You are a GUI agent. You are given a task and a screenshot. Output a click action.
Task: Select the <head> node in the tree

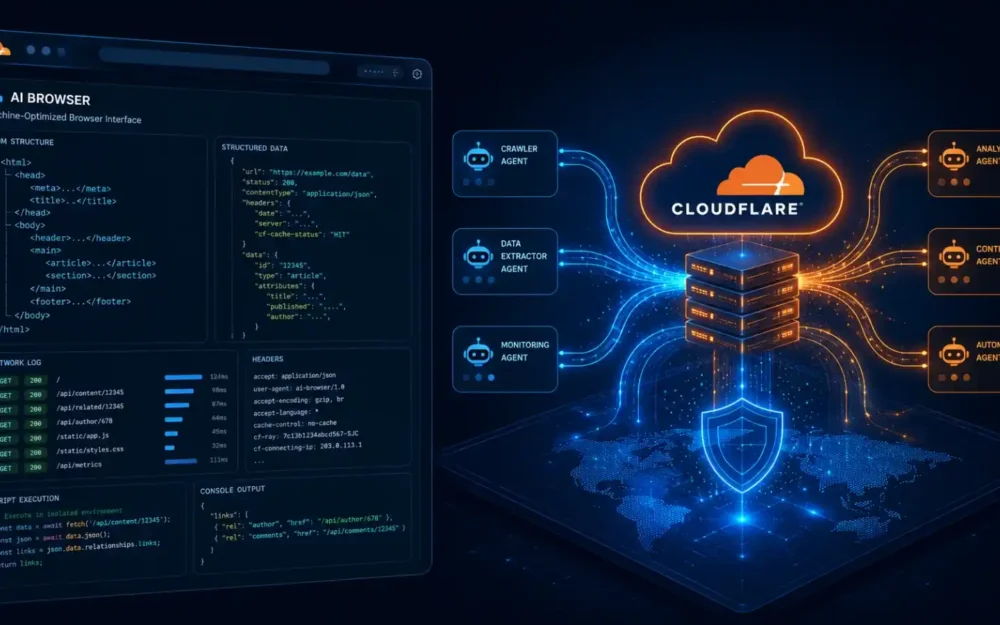tap(30, 175)
